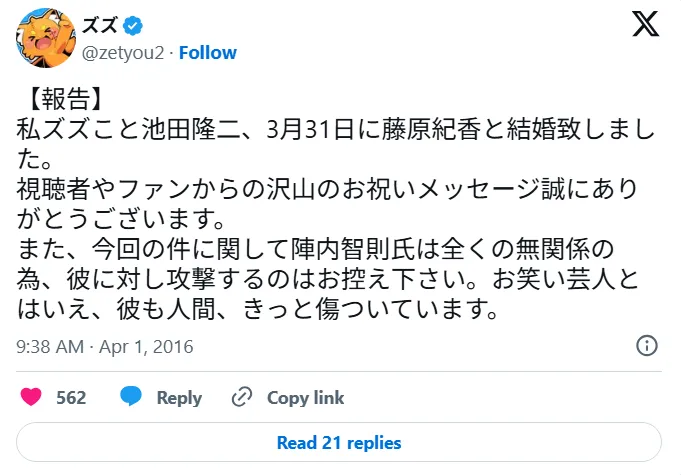Open the X logo in the corner
Viewport: 681px width, 475px height.
645,27
